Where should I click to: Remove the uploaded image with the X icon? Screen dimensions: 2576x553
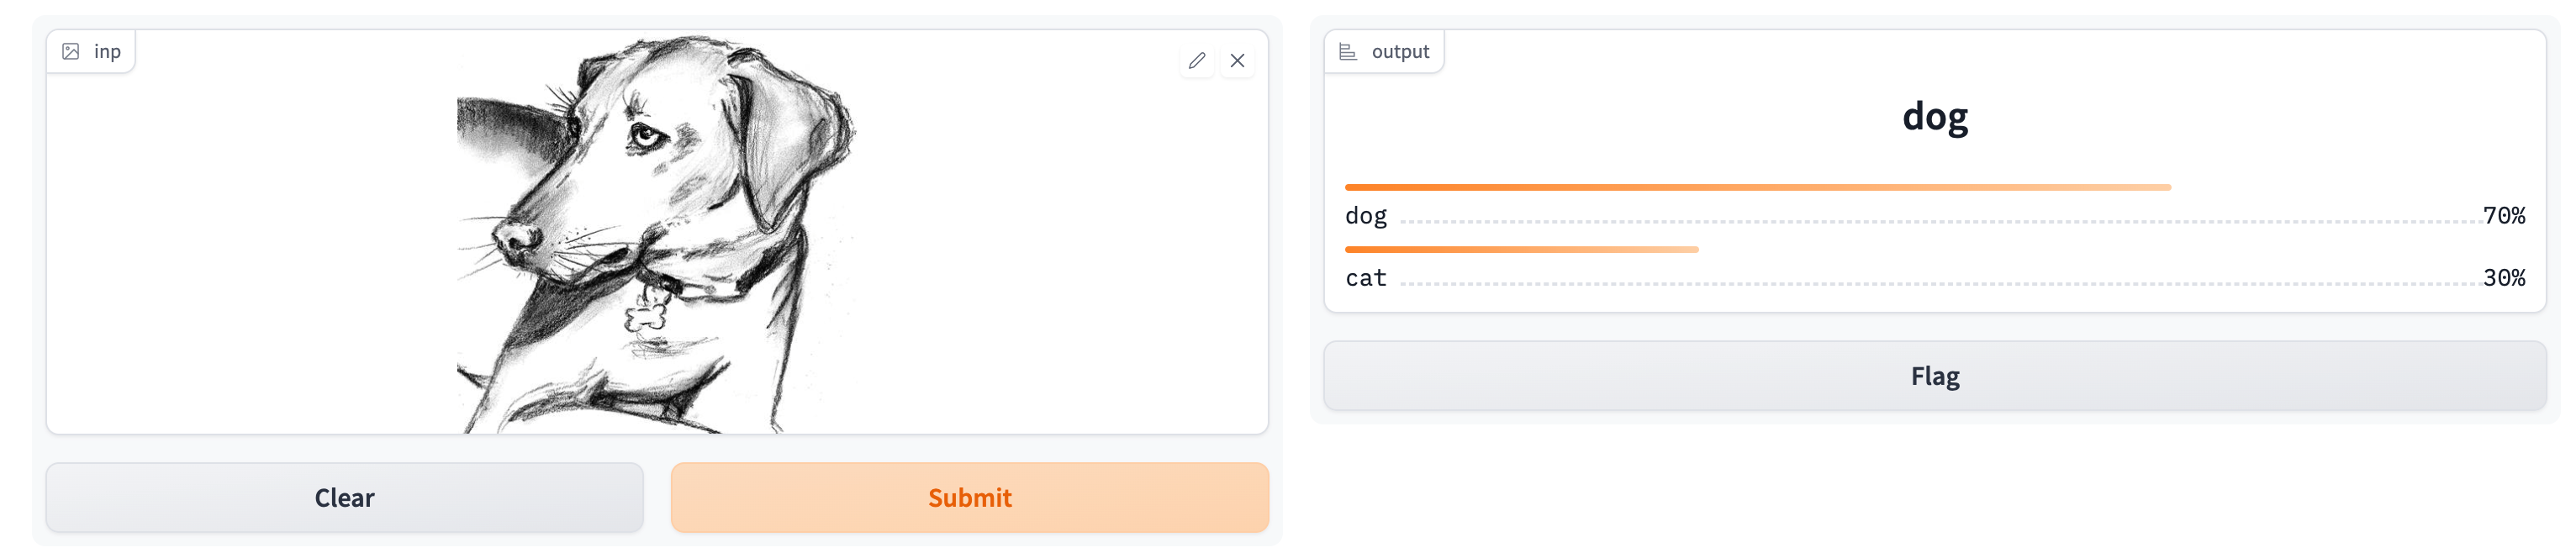(1237, 61)
